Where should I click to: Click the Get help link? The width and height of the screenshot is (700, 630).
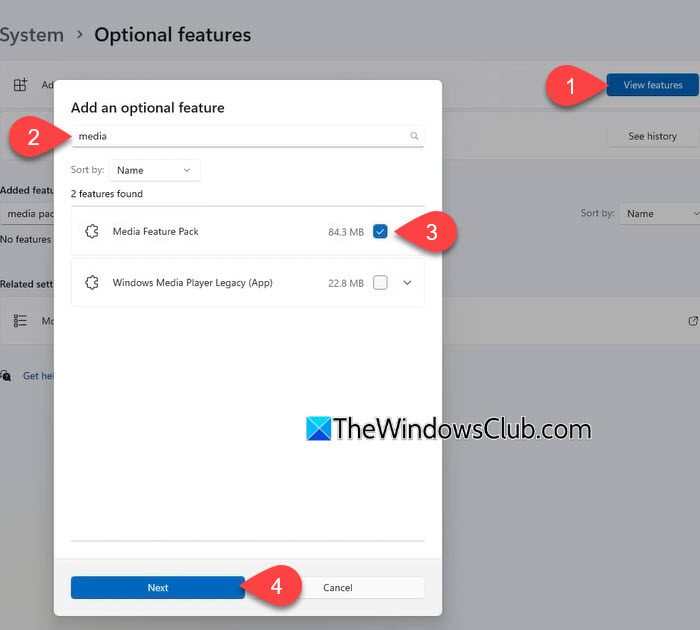(x=38, y=376)
